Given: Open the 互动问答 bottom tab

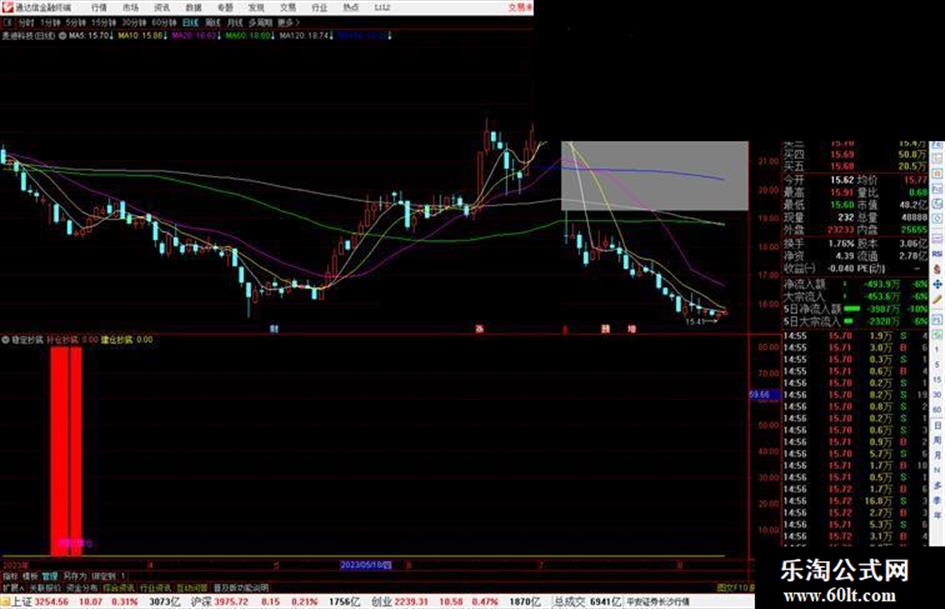Looking at the screenshot, I should [x=192, y=587].
